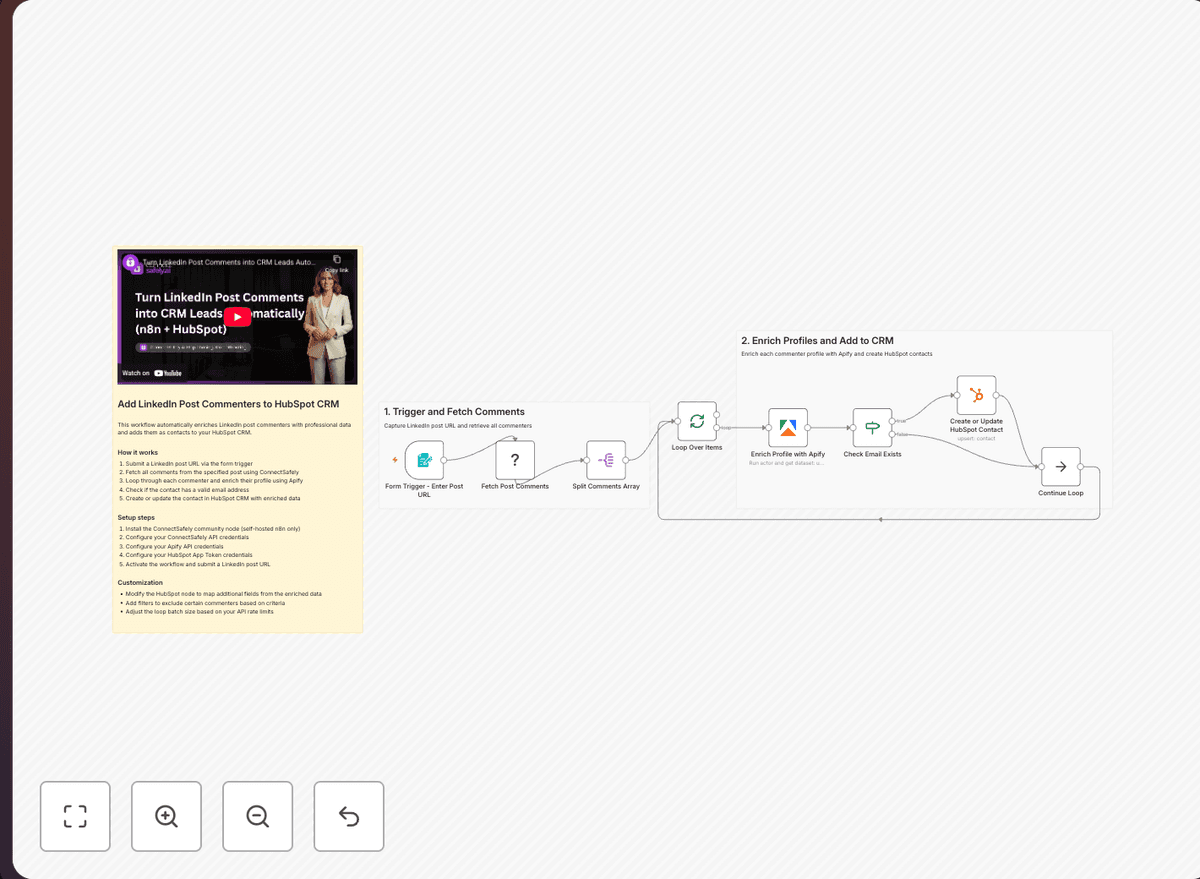Select the Create or Update HubSpot Contact node
Viewport: 1200px width, 879px height.
point(975,394)
